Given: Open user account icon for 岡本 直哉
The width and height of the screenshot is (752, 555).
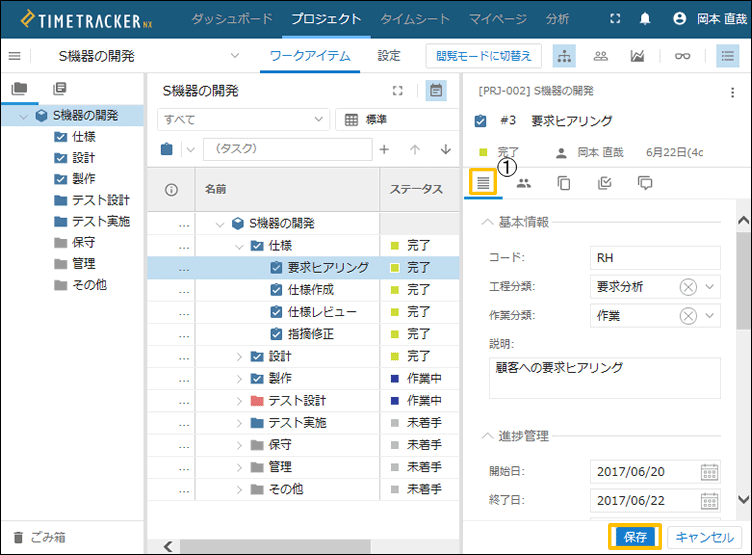Looking at the screenshot, I should tap(680, 19).
